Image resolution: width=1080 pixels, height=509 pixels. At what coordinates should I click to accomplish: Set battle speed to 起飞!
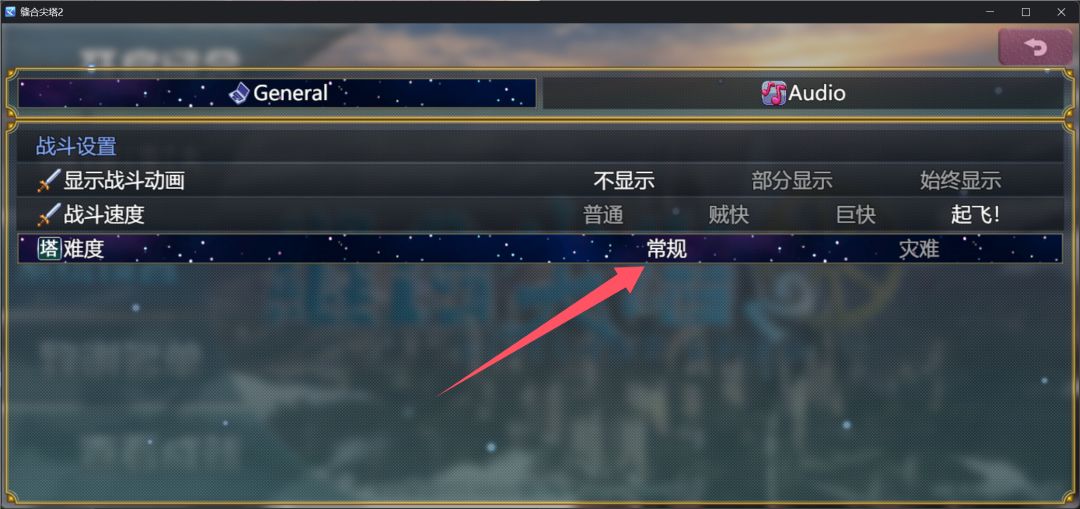pos(975,215)
